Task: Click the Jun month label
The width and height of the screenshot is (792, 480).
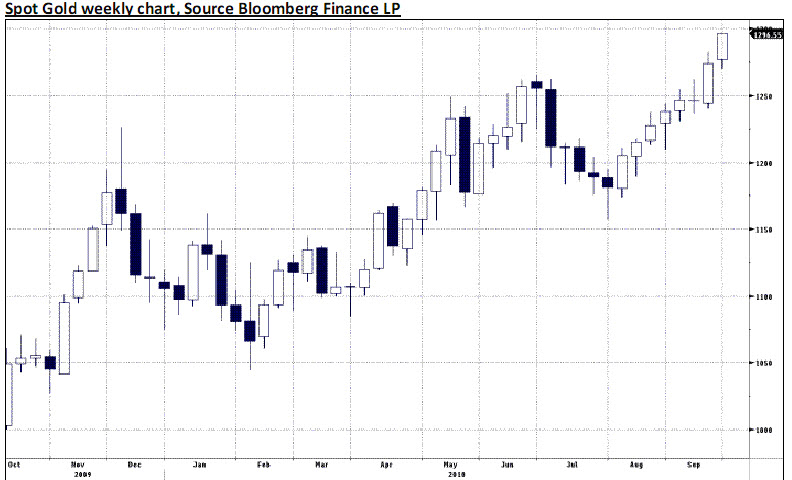Action: (507, 464)
